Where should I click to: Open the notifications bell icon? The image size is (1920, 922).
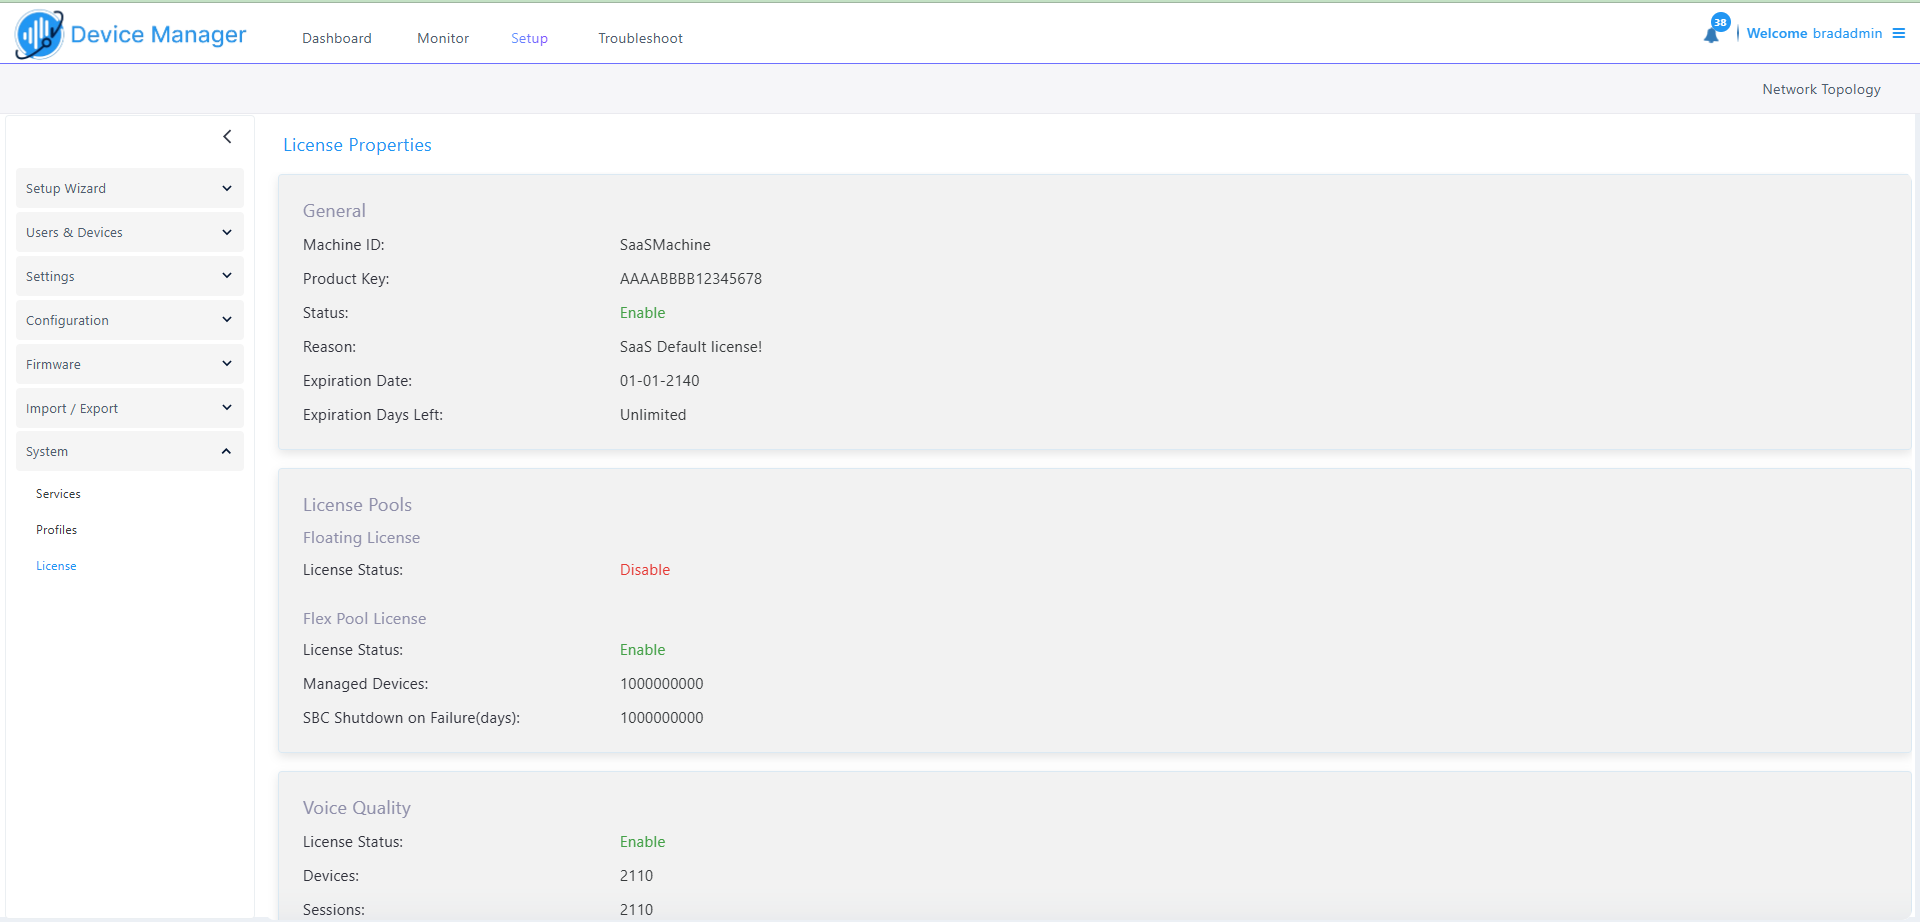[1711, 35]
